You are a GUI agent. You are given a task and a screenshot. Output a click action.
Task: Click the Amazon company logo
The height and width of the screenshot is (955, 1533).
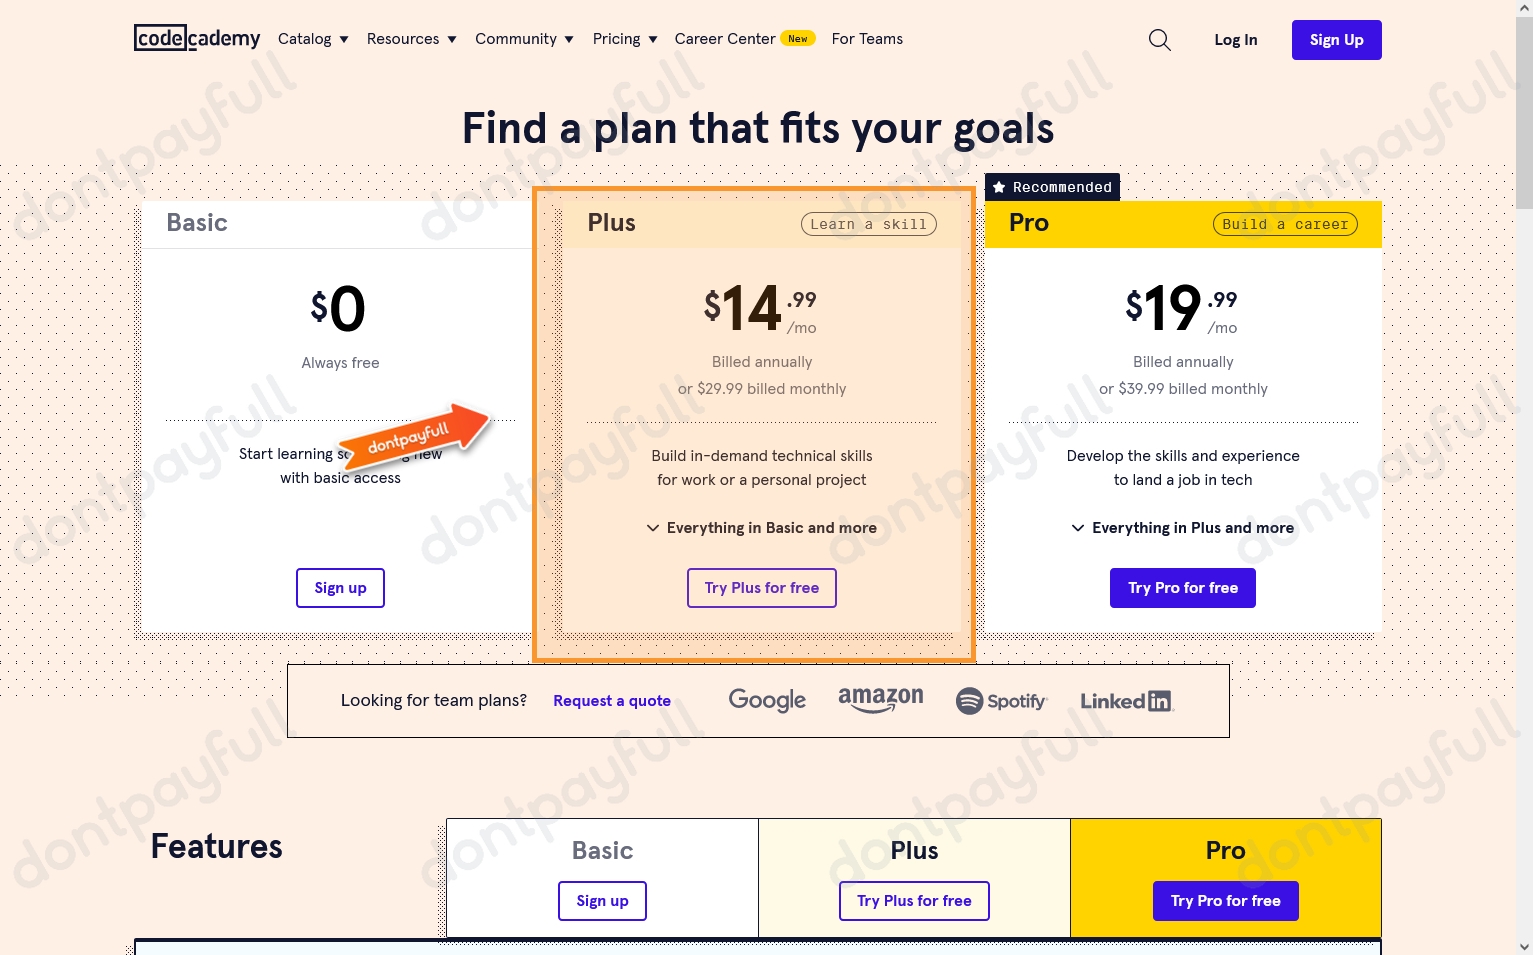(880, 700)
